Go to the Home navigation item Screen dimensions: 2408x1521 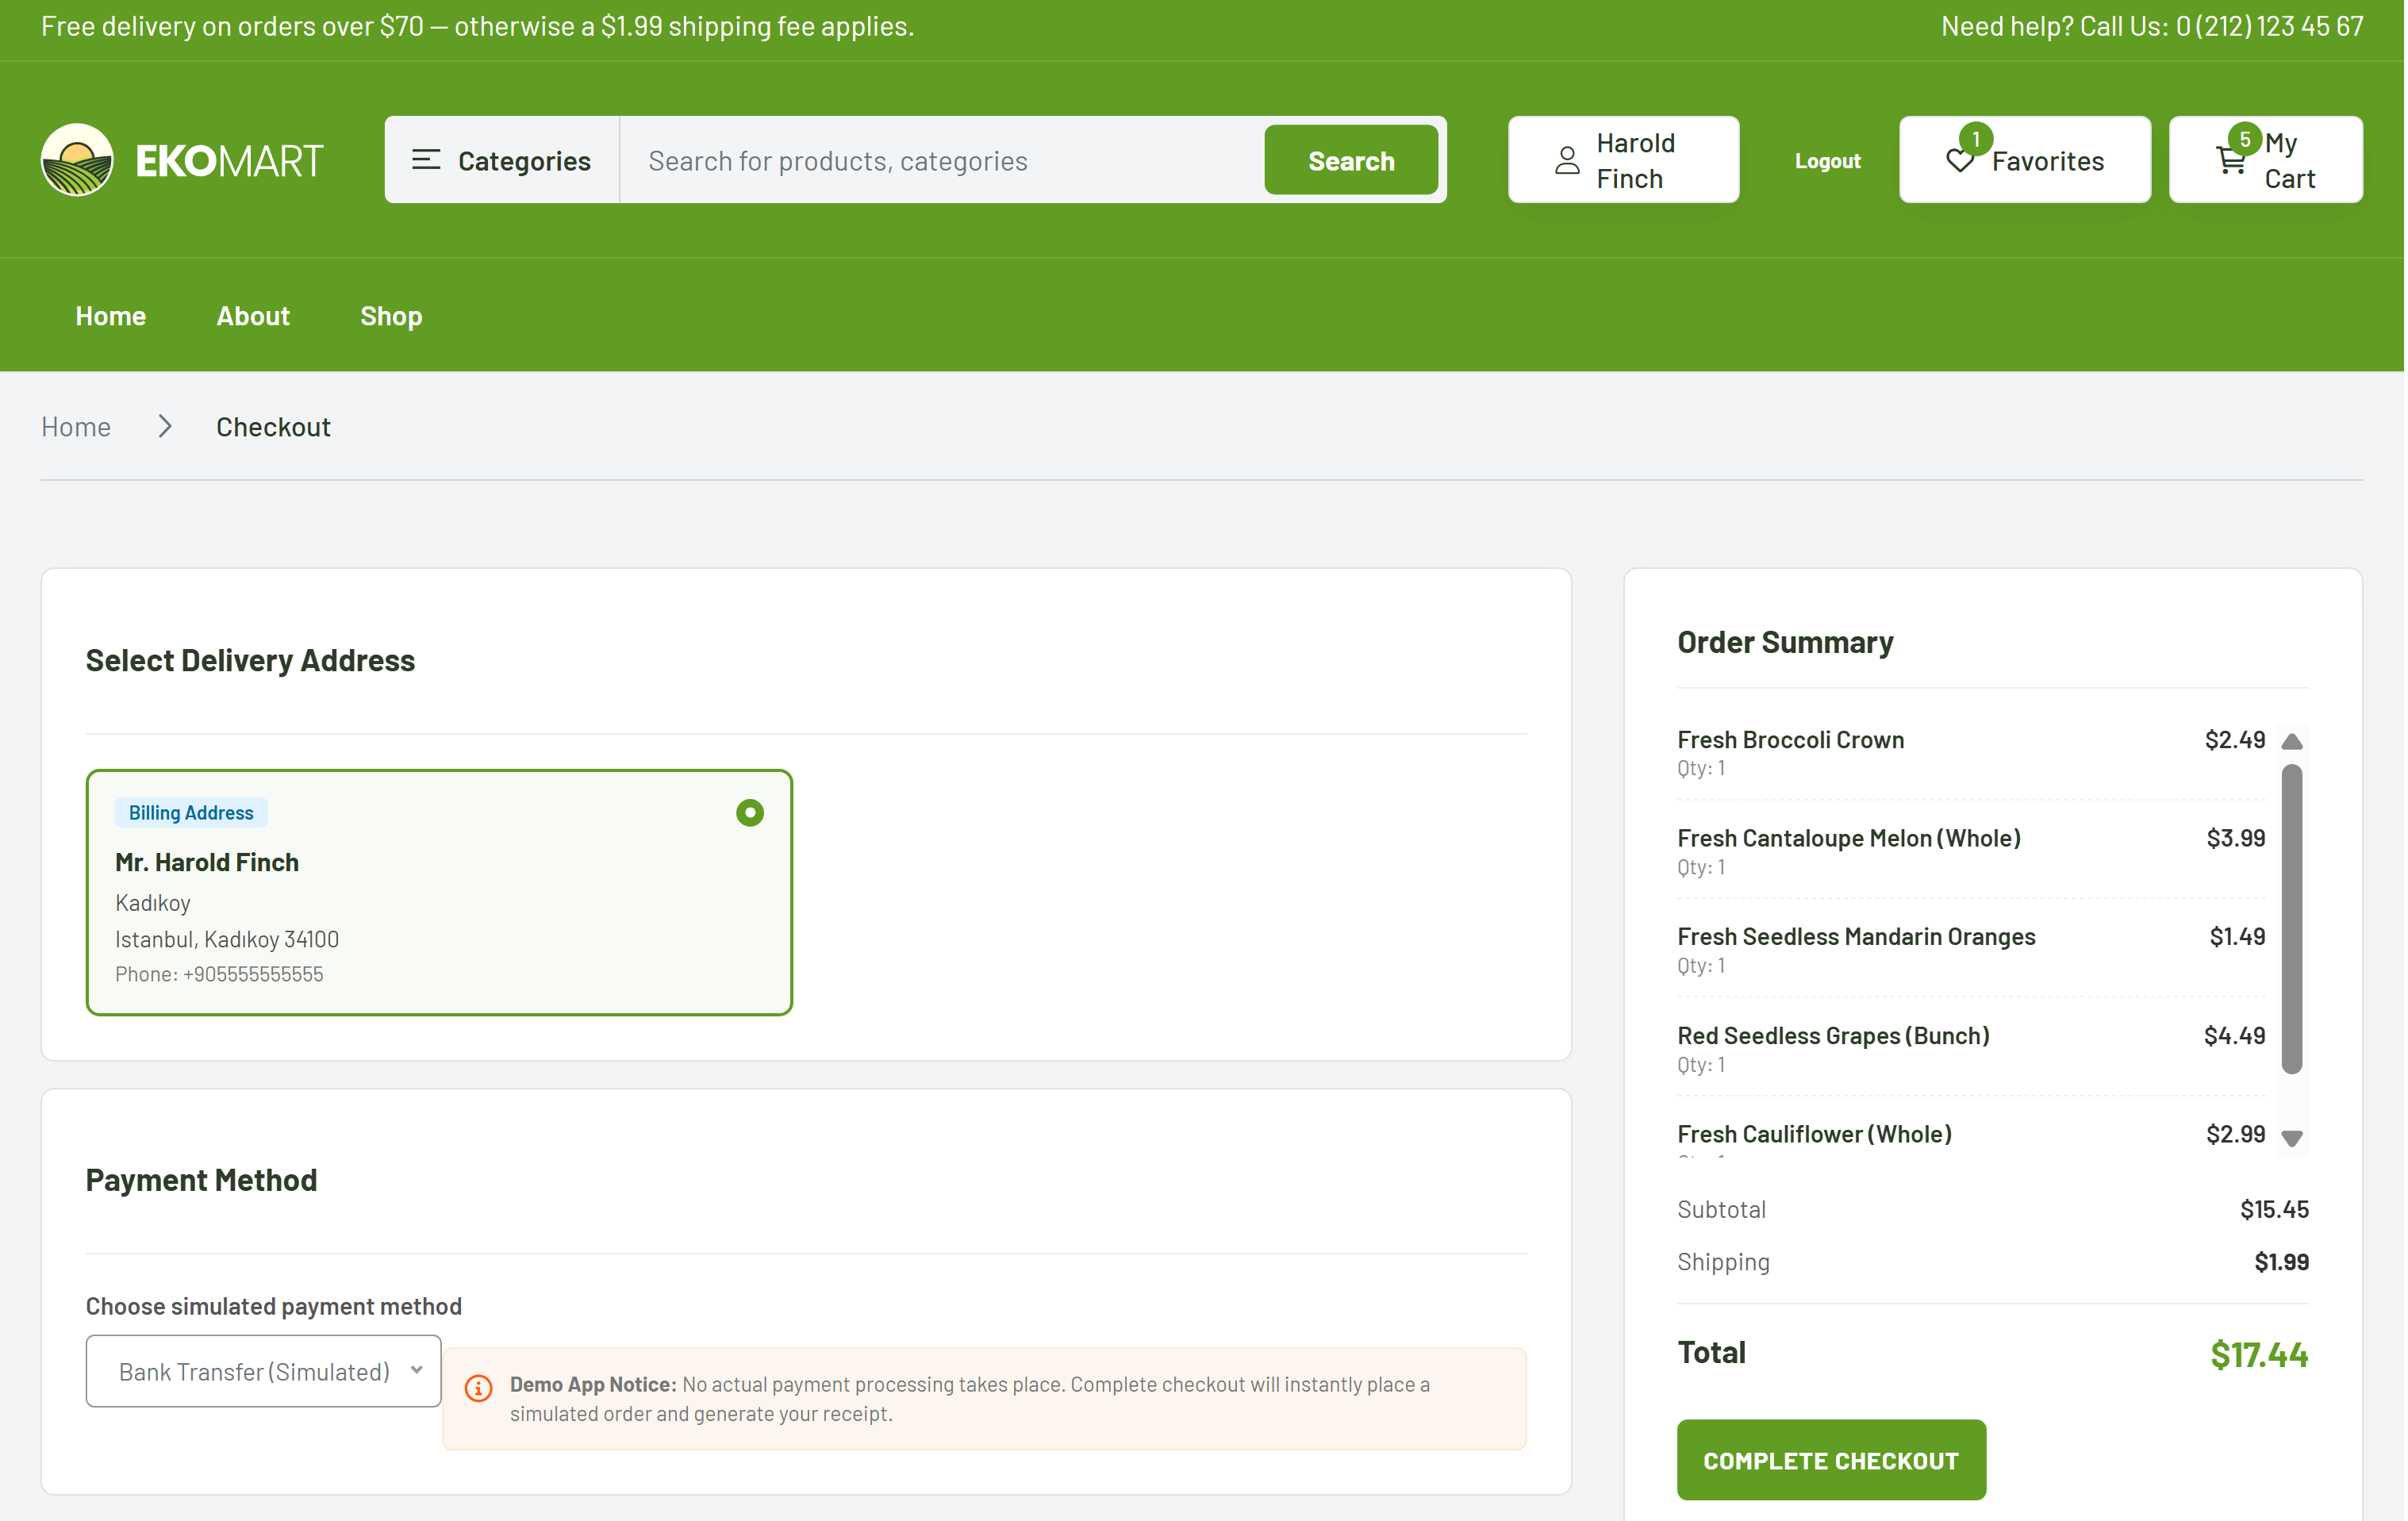(x=111, y=316)
